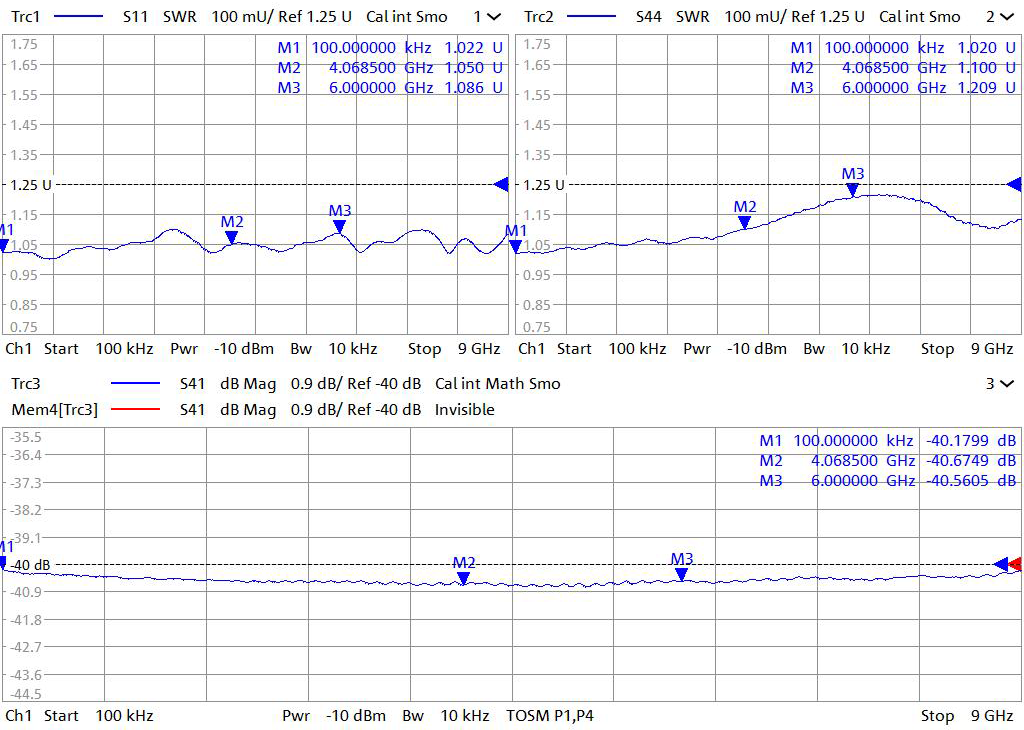Screen dimensions: 1024x730
Task: Select the Trc2 trace label
Action: (539, 17)
